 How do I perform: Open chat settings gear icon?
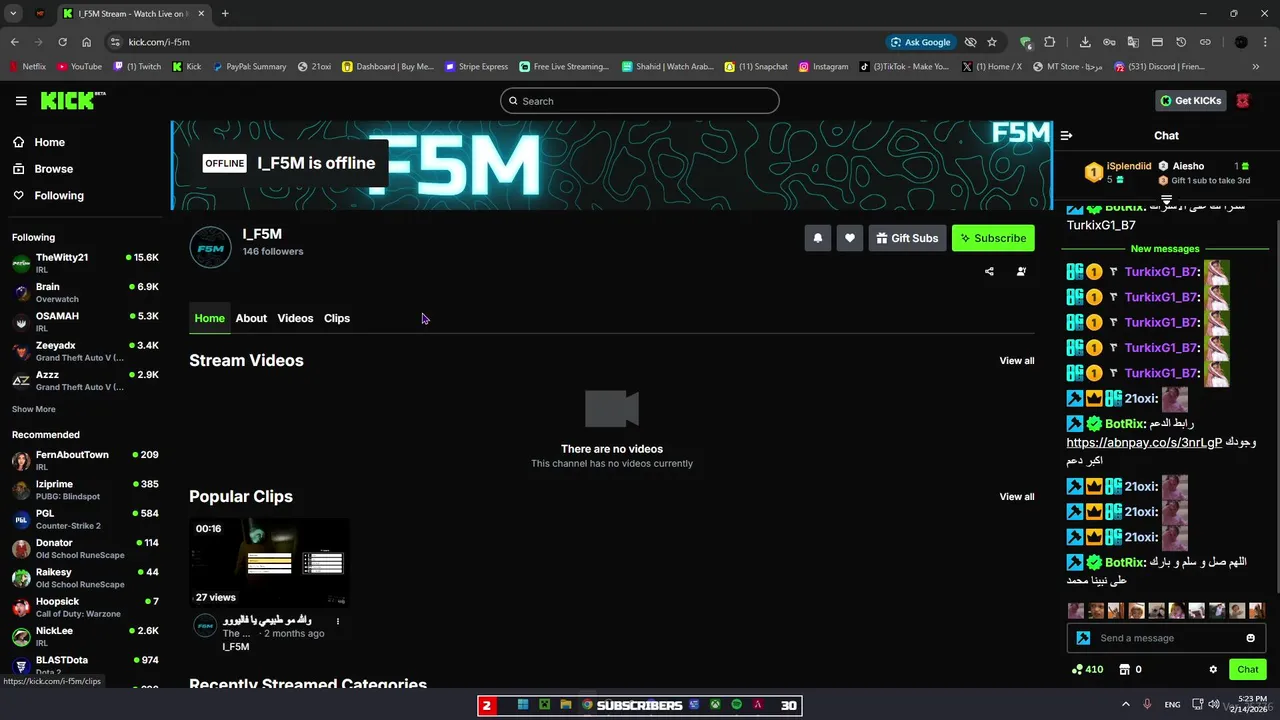1213,669
